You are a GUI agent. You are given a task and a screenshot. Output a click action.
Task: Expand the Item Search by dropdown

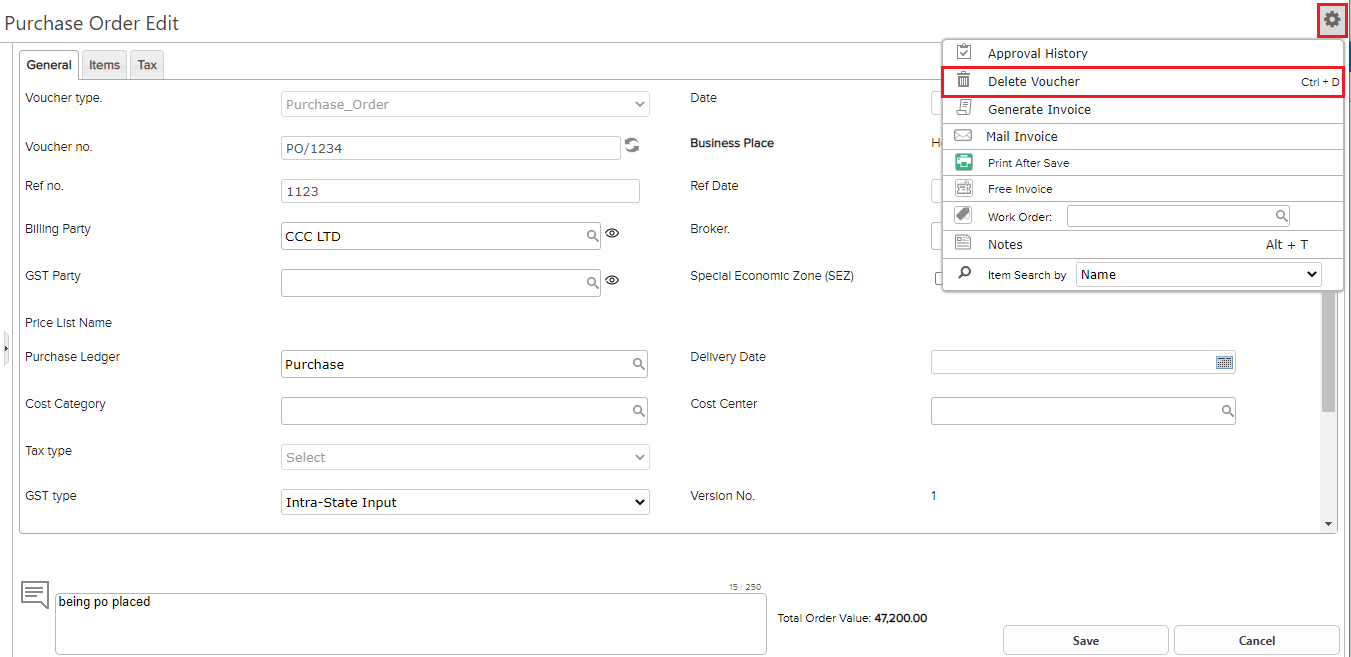pos(1198,274)
